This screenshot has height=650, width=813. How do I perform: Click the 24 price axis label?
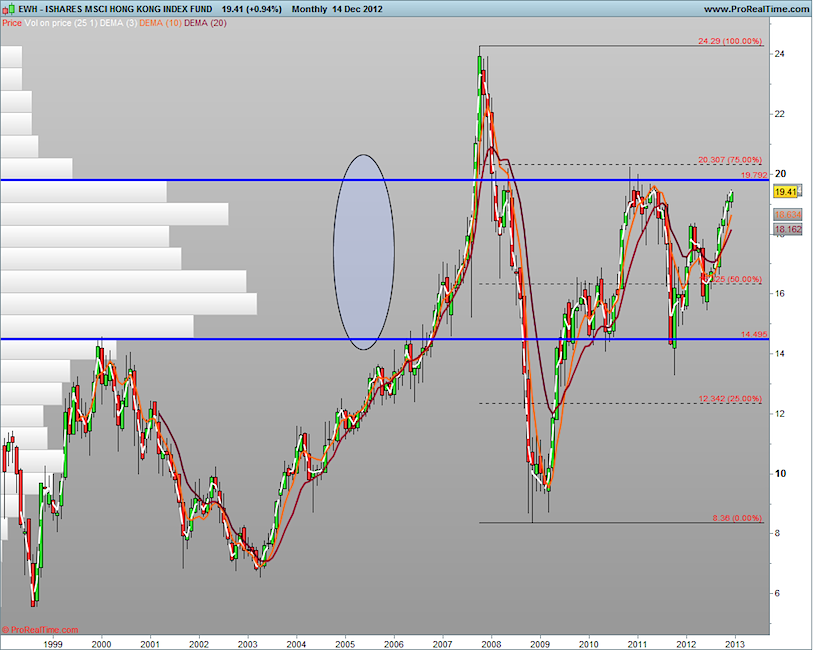779,54
